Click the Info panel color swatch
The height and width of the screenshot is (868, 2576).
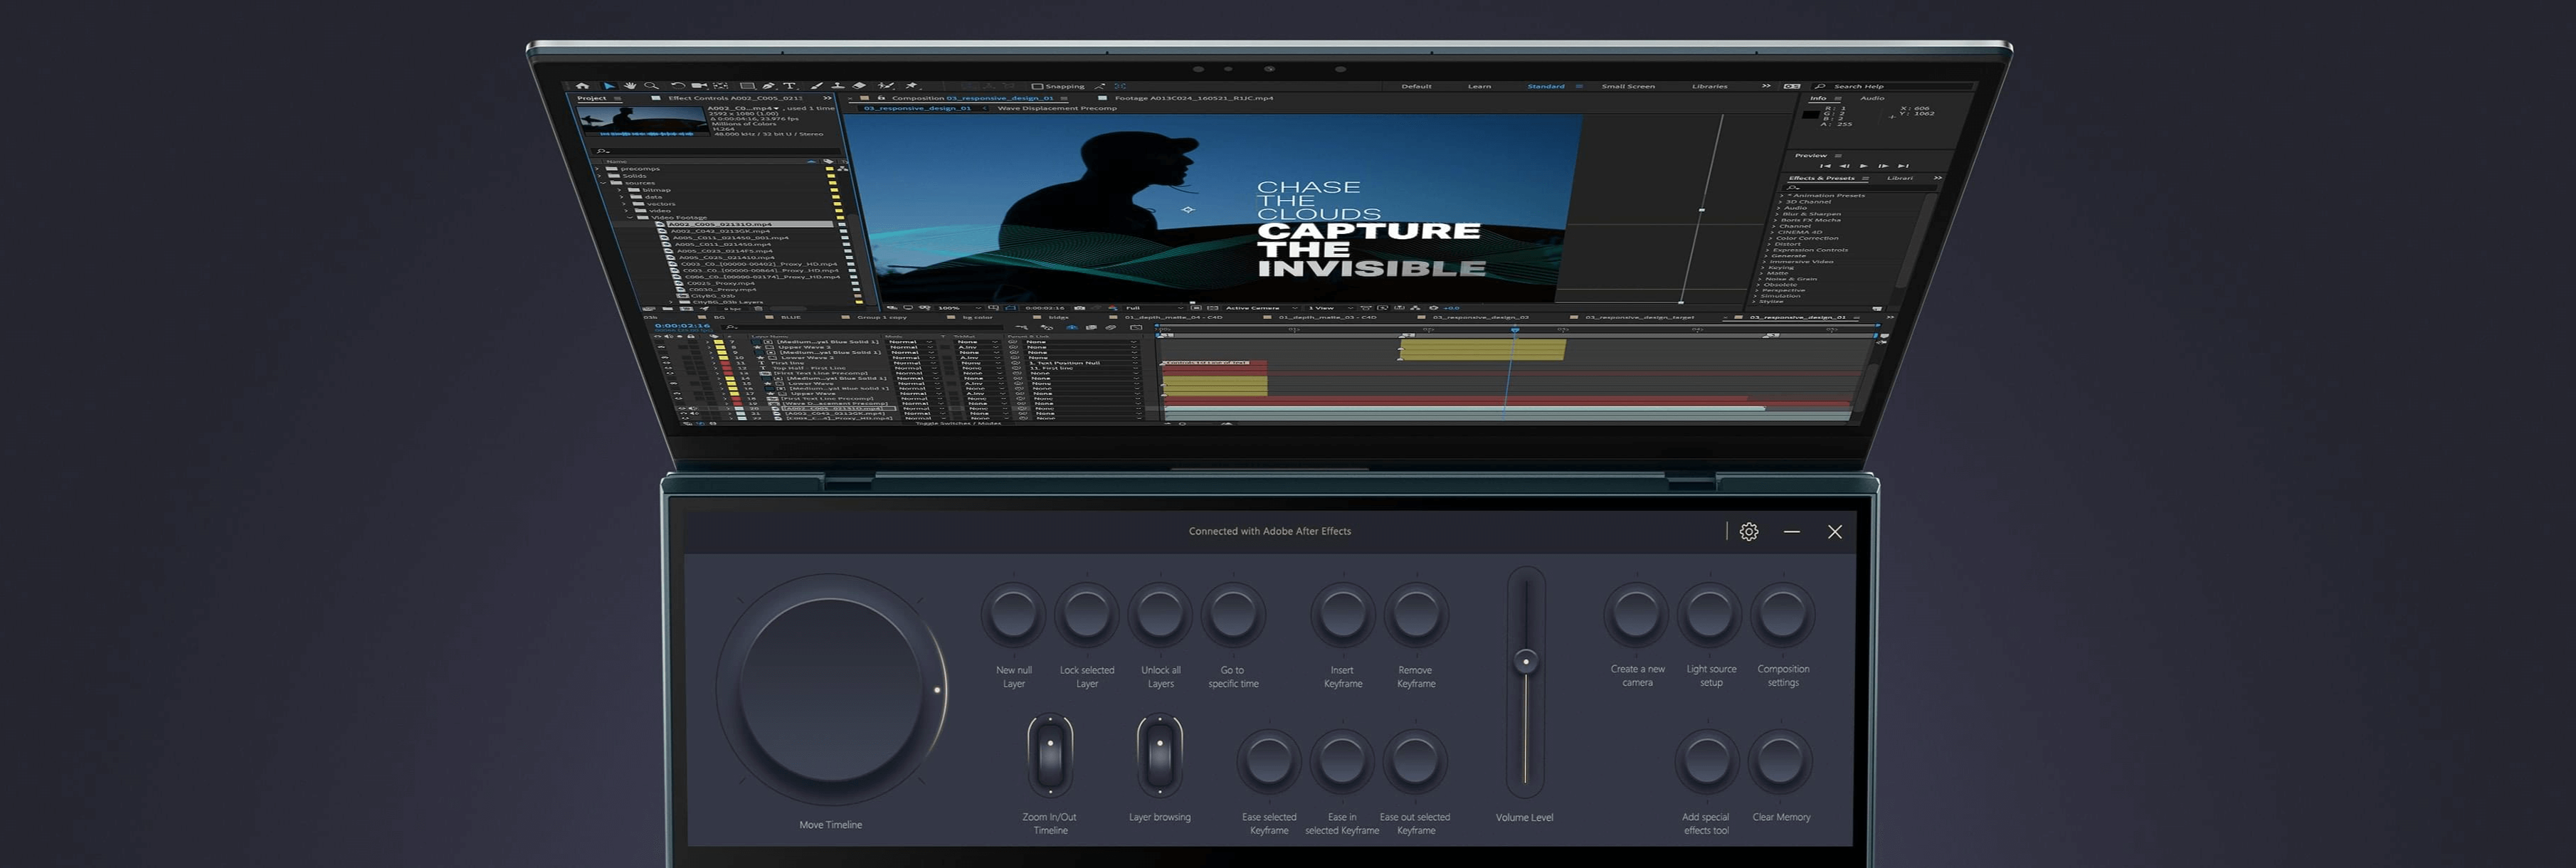[x=1811, y=115]
